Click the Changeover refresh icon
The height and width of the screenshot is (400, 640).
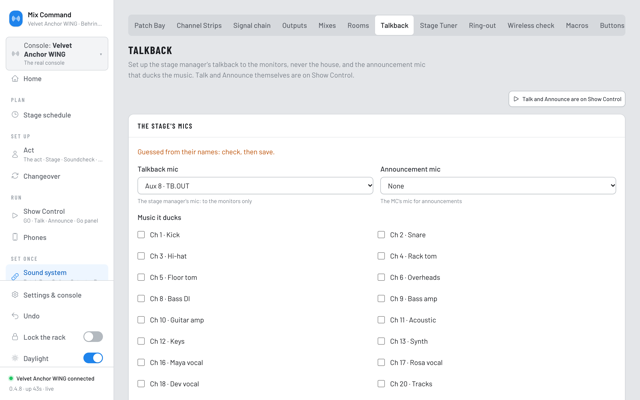click(x=15, y=176)
